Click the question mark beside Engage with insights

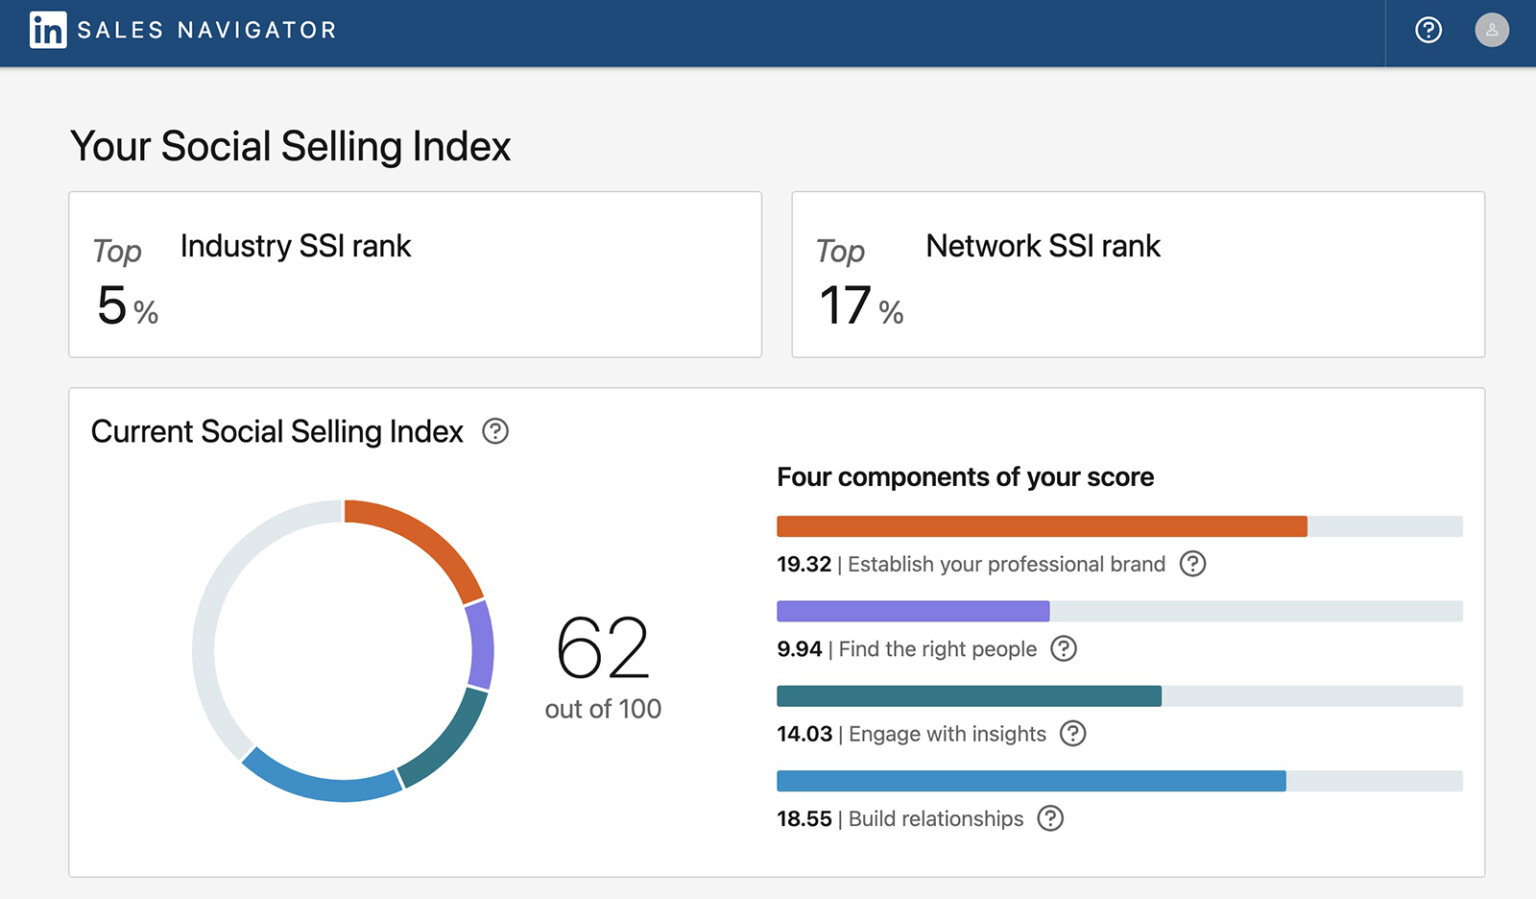[1073, 734]
